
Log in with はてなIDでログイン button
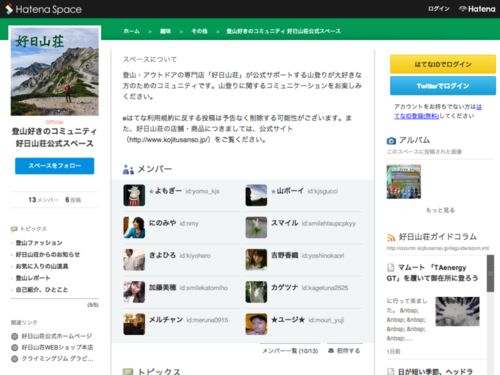pos(443,64)
